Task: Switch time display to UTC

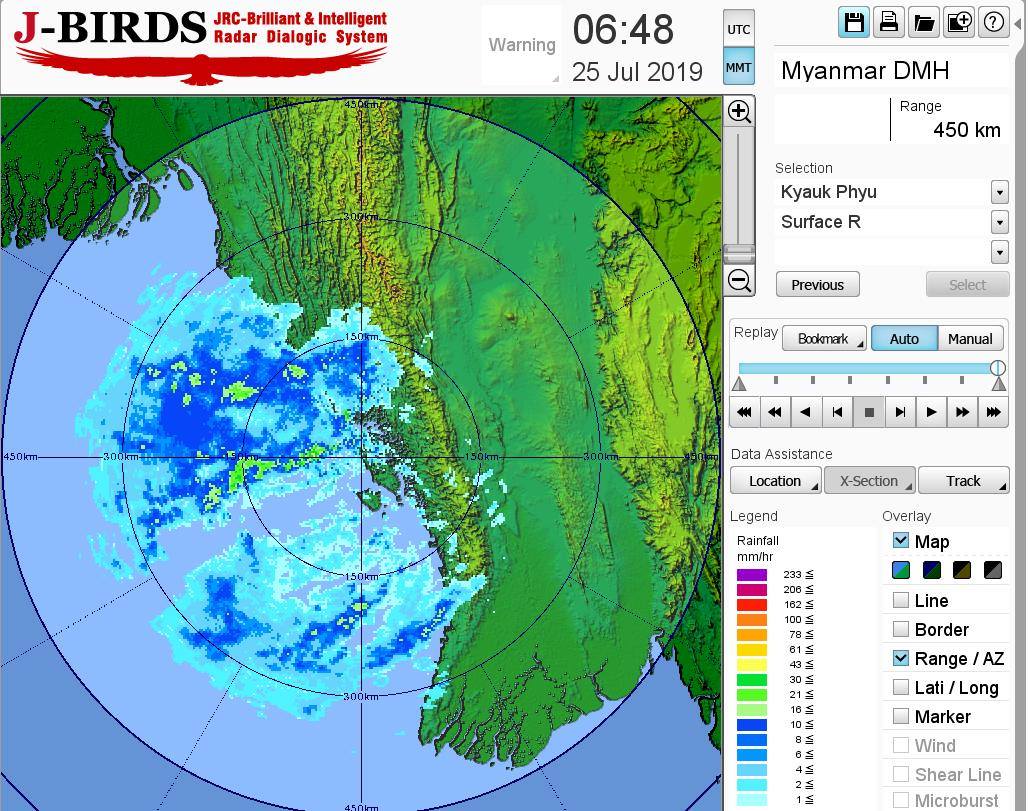Action: click(738, 29)
